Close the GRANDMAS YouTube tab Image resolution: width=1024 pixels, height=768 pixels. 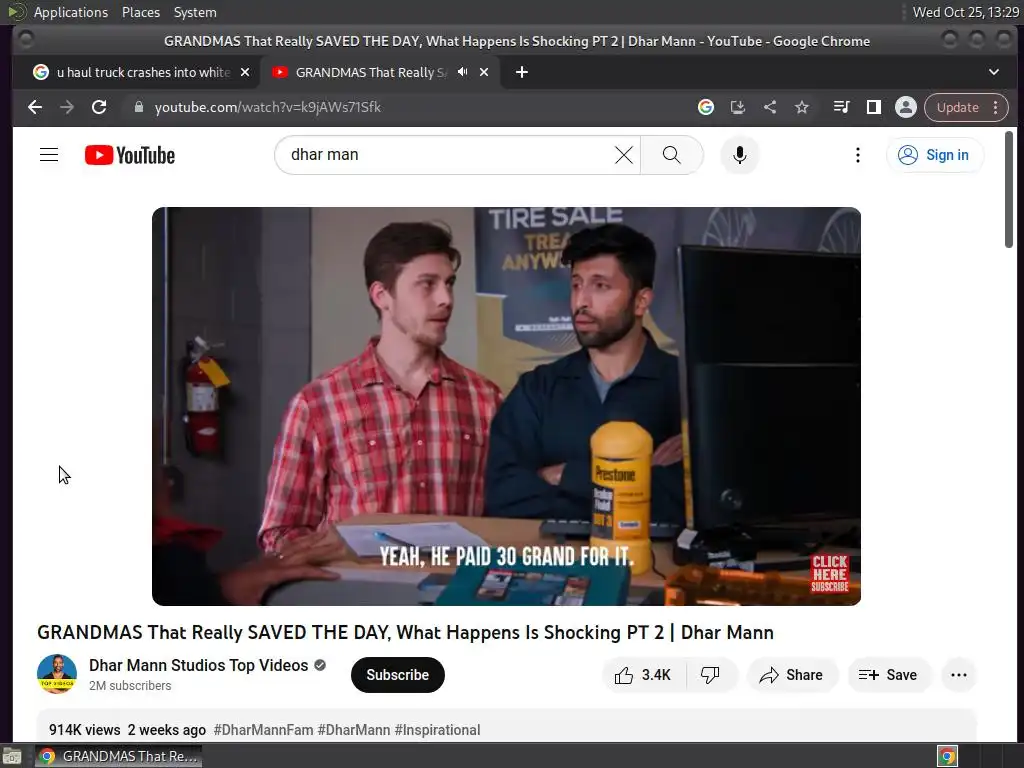484,72
